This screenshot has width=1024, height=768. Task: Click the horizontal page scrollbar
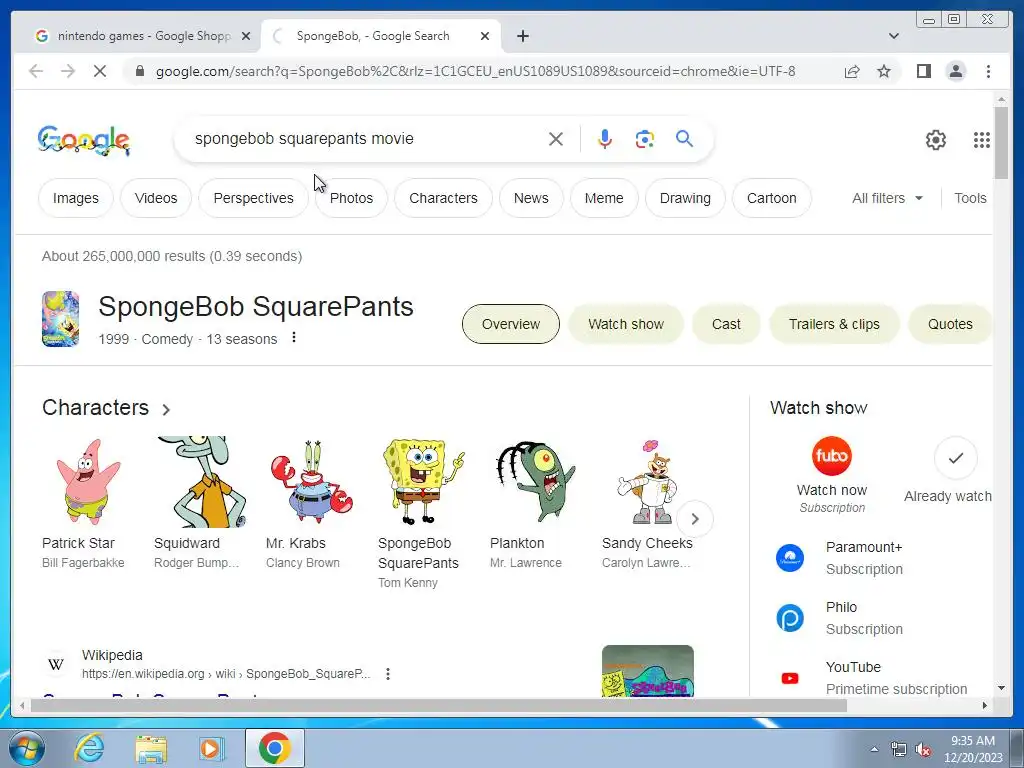pyautogui.click(x=439, y=705)
